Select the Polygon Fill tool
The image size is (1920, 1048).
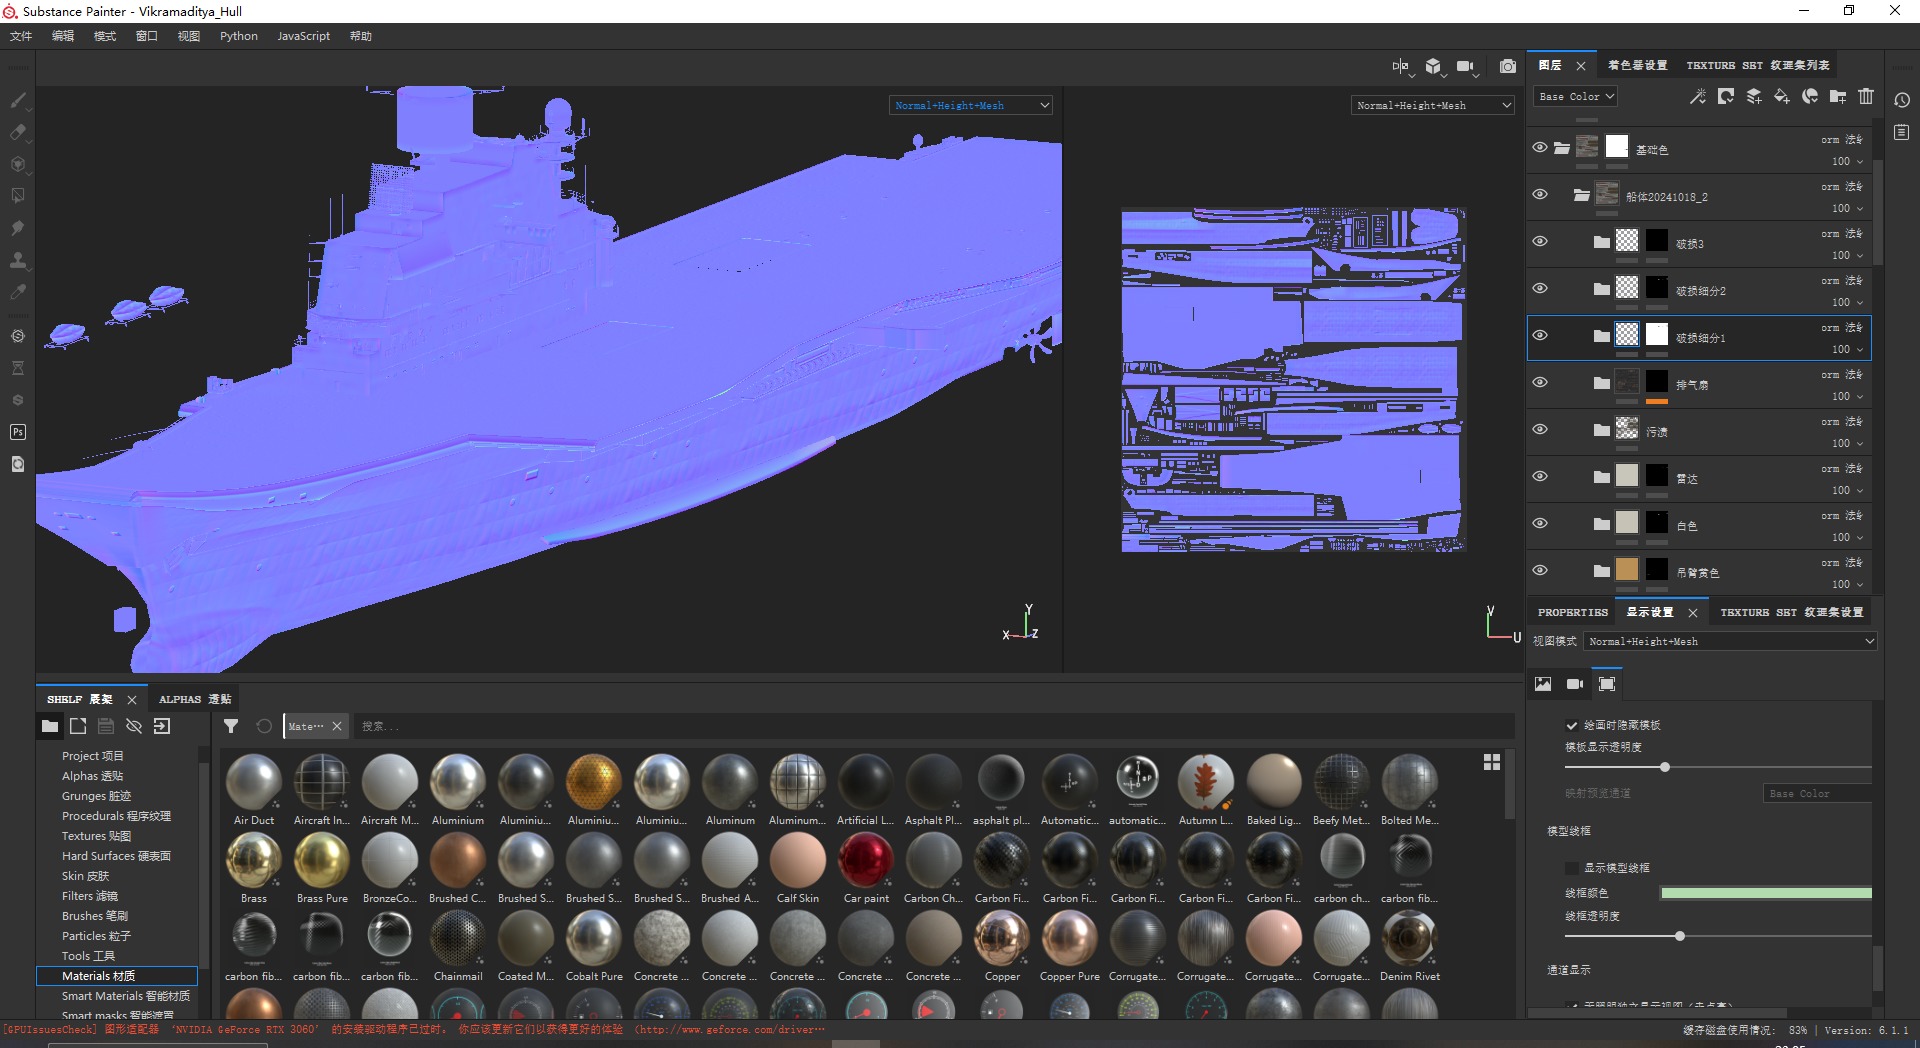coord(18,196)
